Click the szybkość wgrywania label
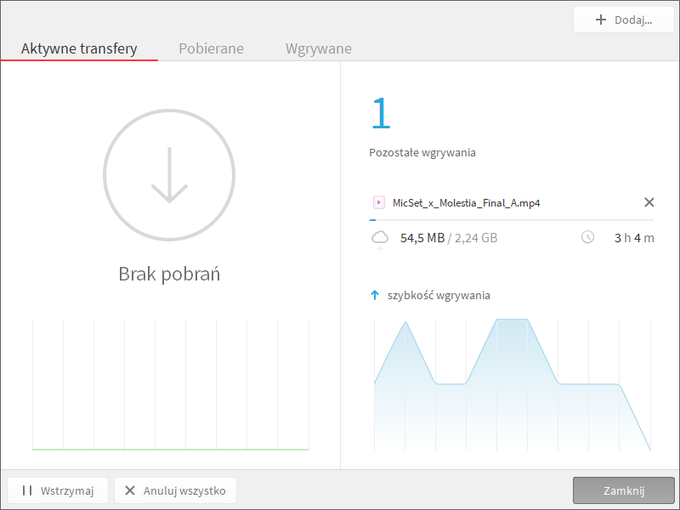 coord(438,296)
